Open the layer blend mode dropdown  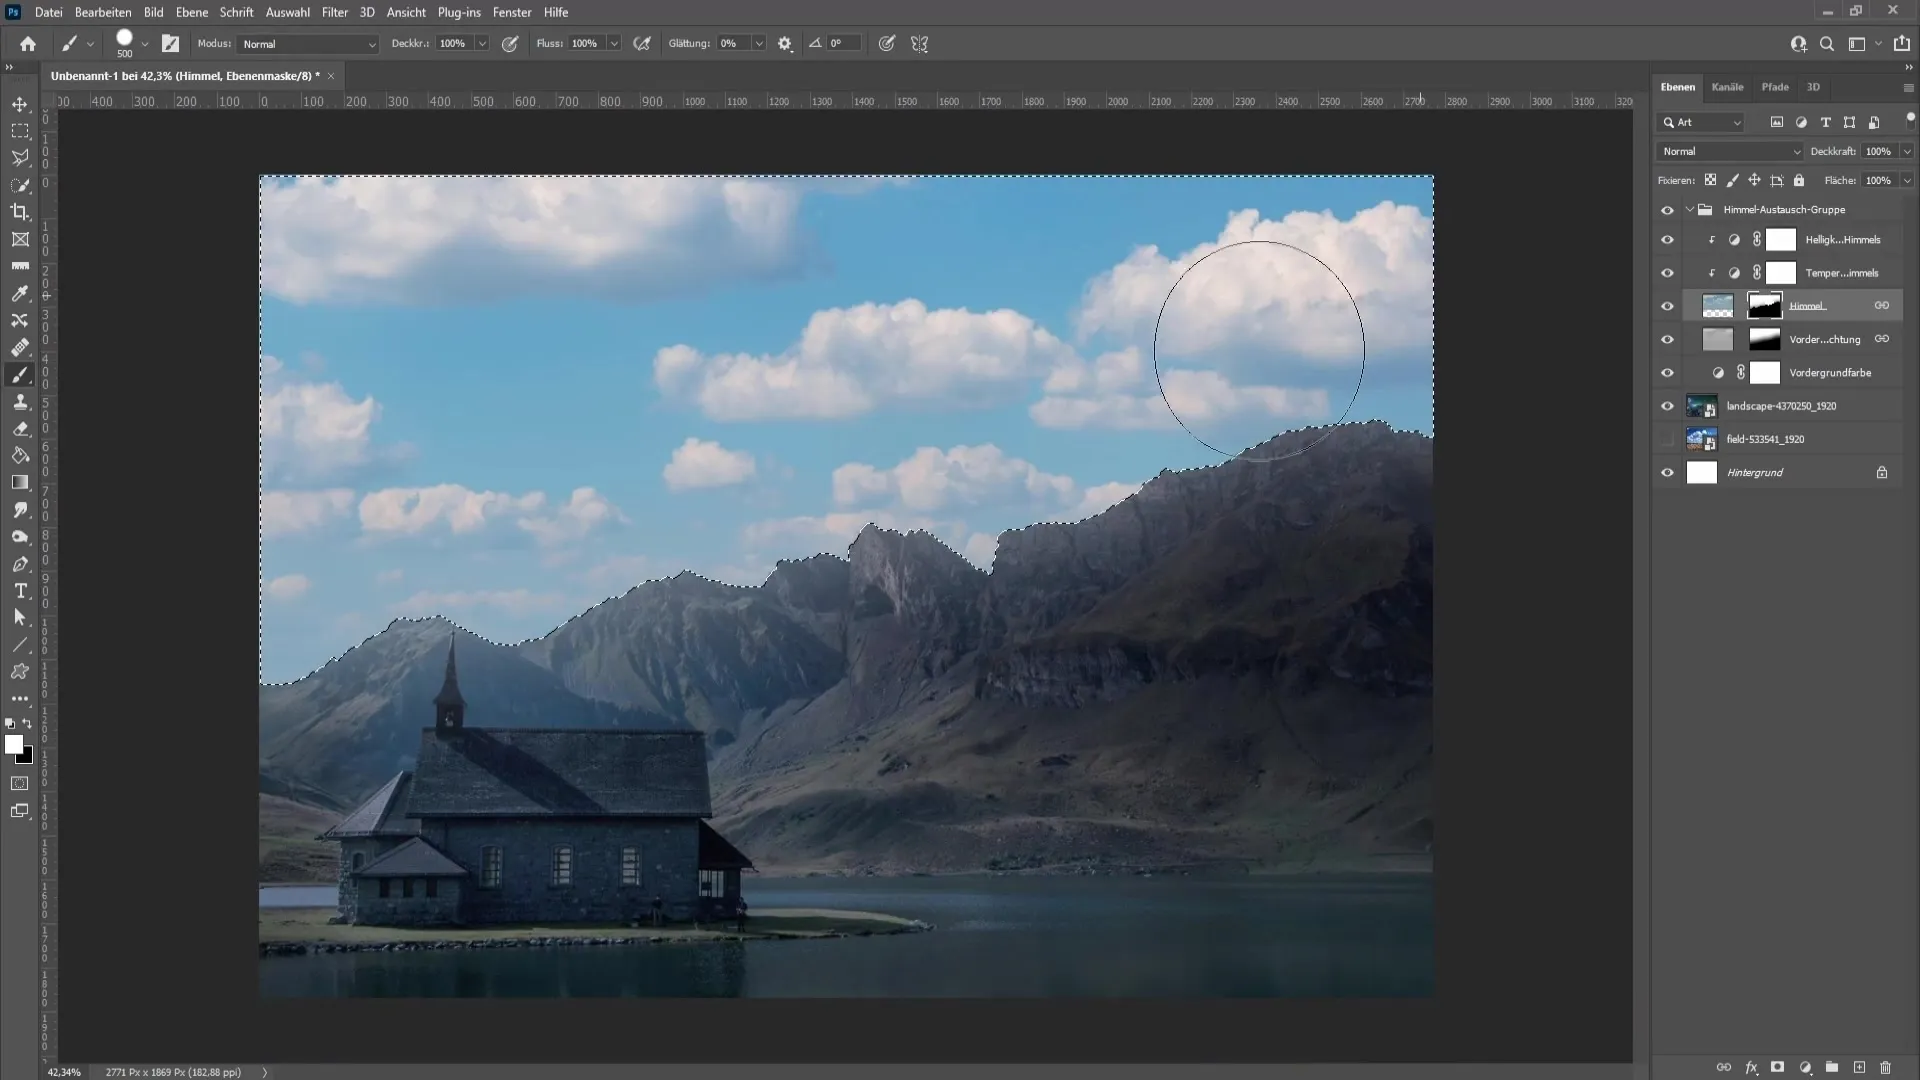(x=1730, y=151)
